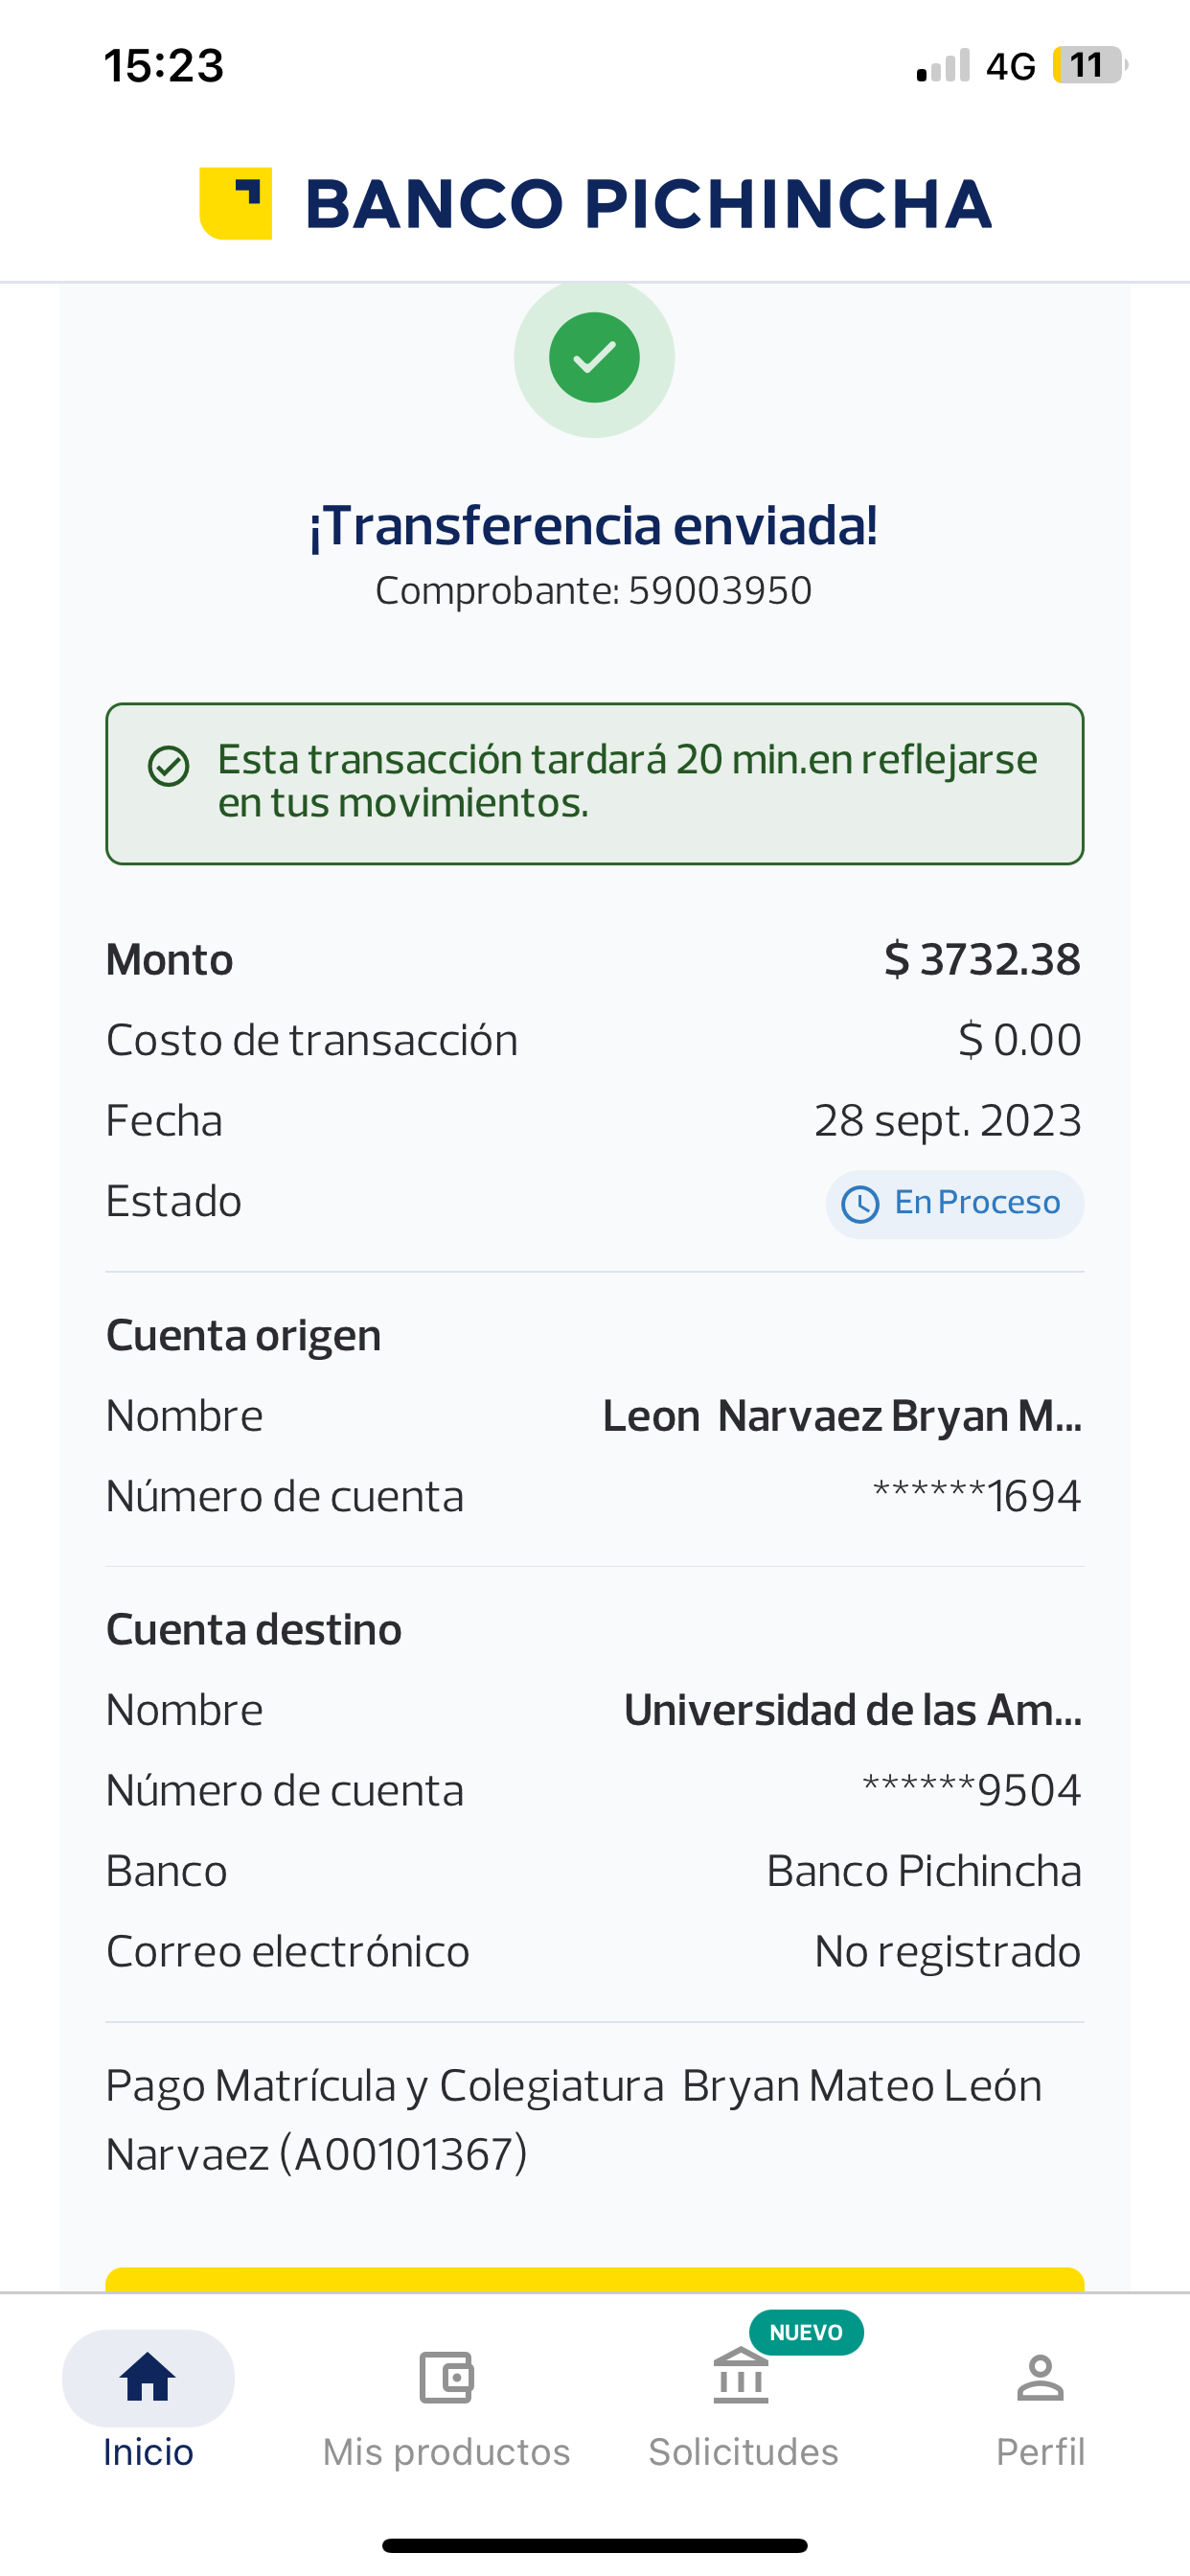Tap the Inicio home icon
The height and width of the screenshot is (2576, 1190).
coord(148,2376)
